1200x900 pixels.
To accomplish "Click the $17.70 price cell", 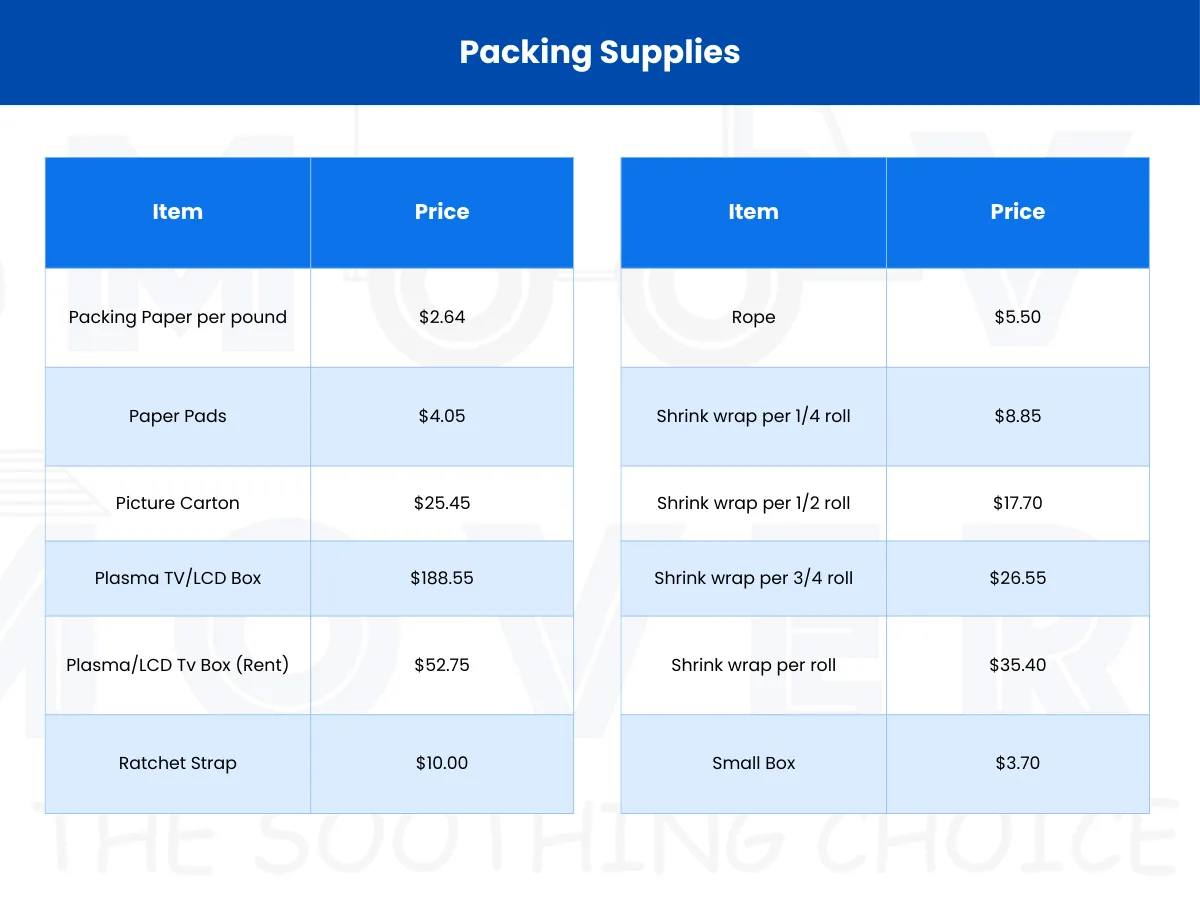I will click(1018, 503).
